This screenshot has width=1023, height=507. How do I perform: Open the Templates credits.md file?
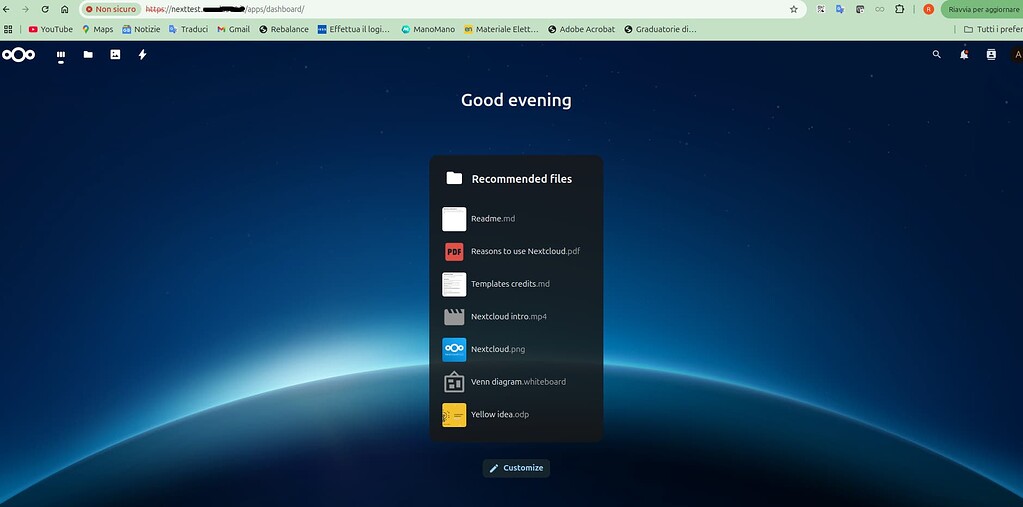click(x=510, y=284)
